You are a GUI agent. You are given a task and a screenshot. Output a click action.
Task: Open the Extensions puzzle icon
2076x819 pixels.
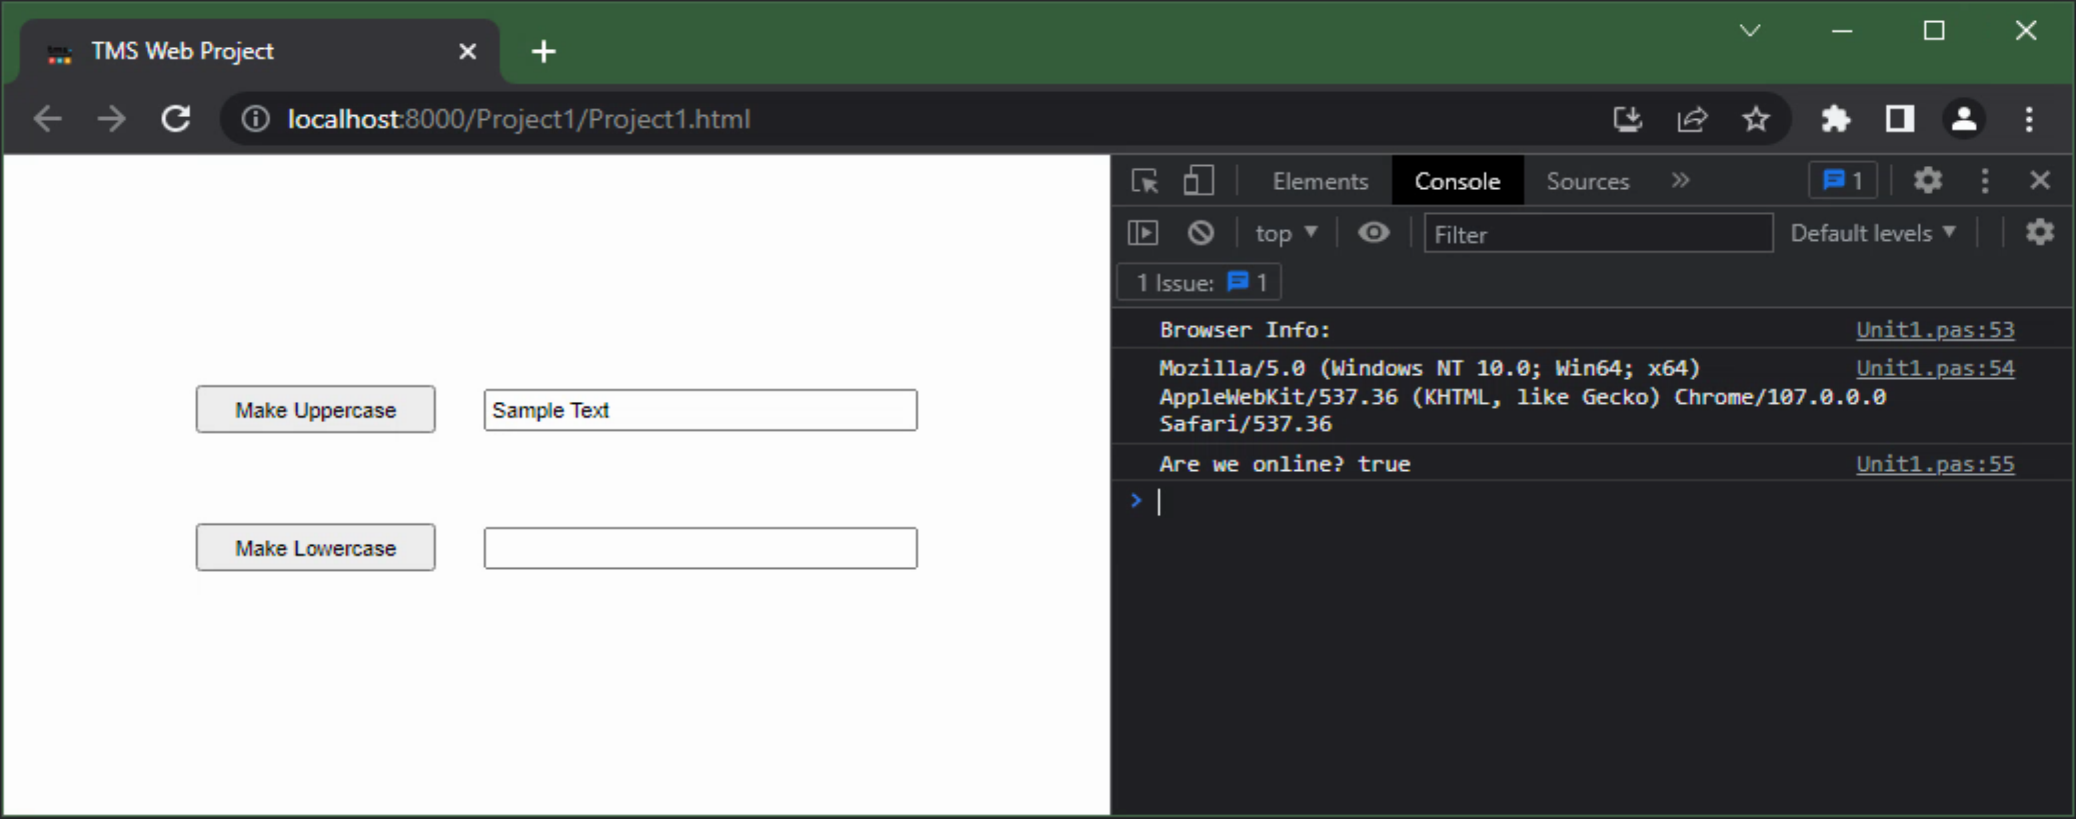pos(1836,119)
